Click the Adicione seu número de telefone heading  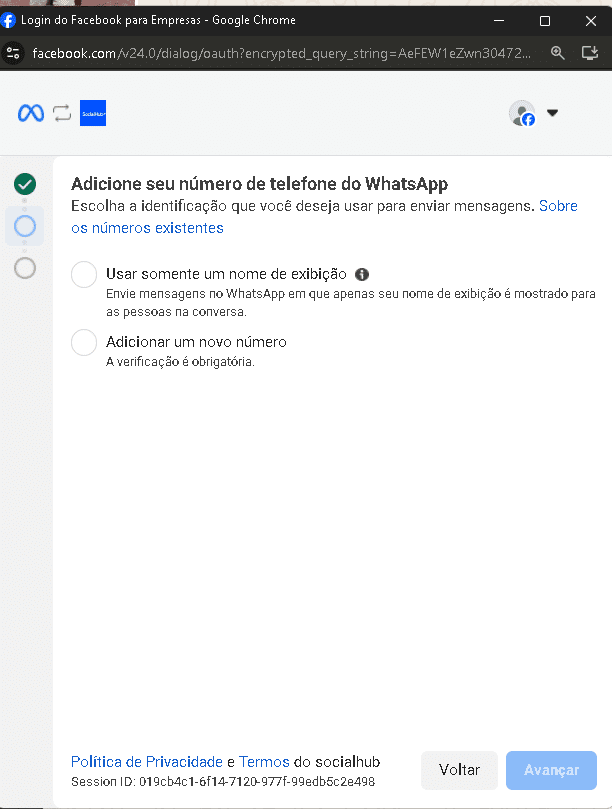pos(260,184)
